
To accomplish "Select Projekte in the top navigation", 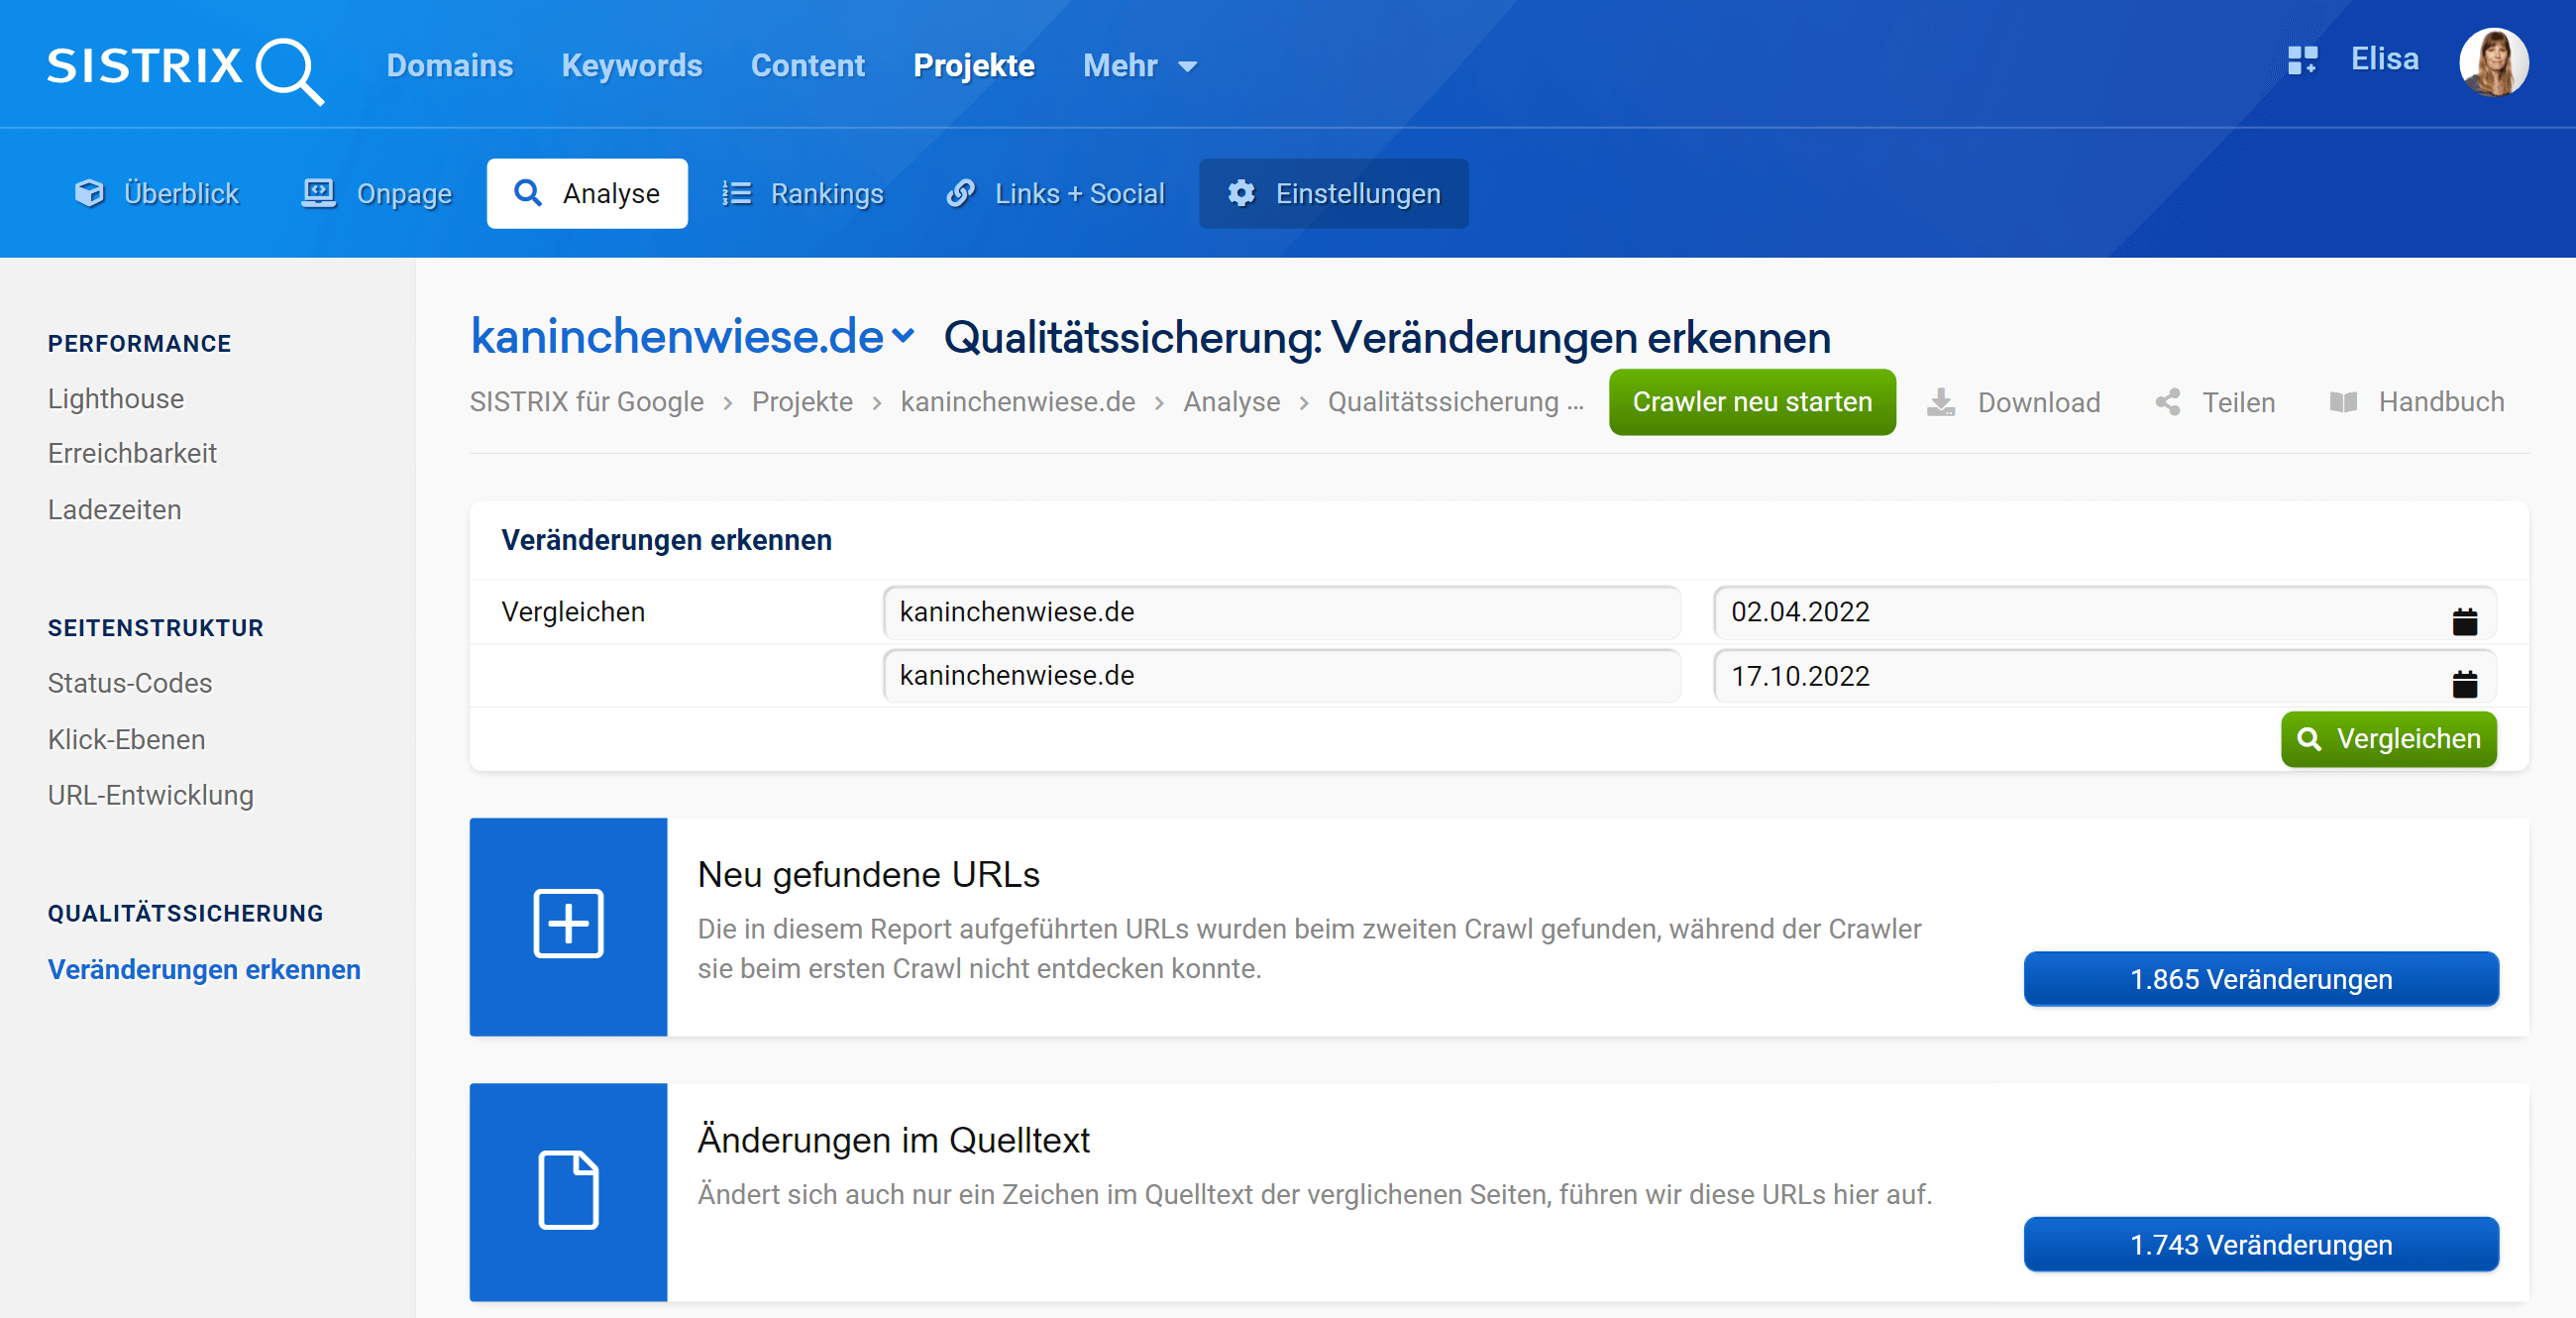I will pyautogui.click(x=973, y=66).
